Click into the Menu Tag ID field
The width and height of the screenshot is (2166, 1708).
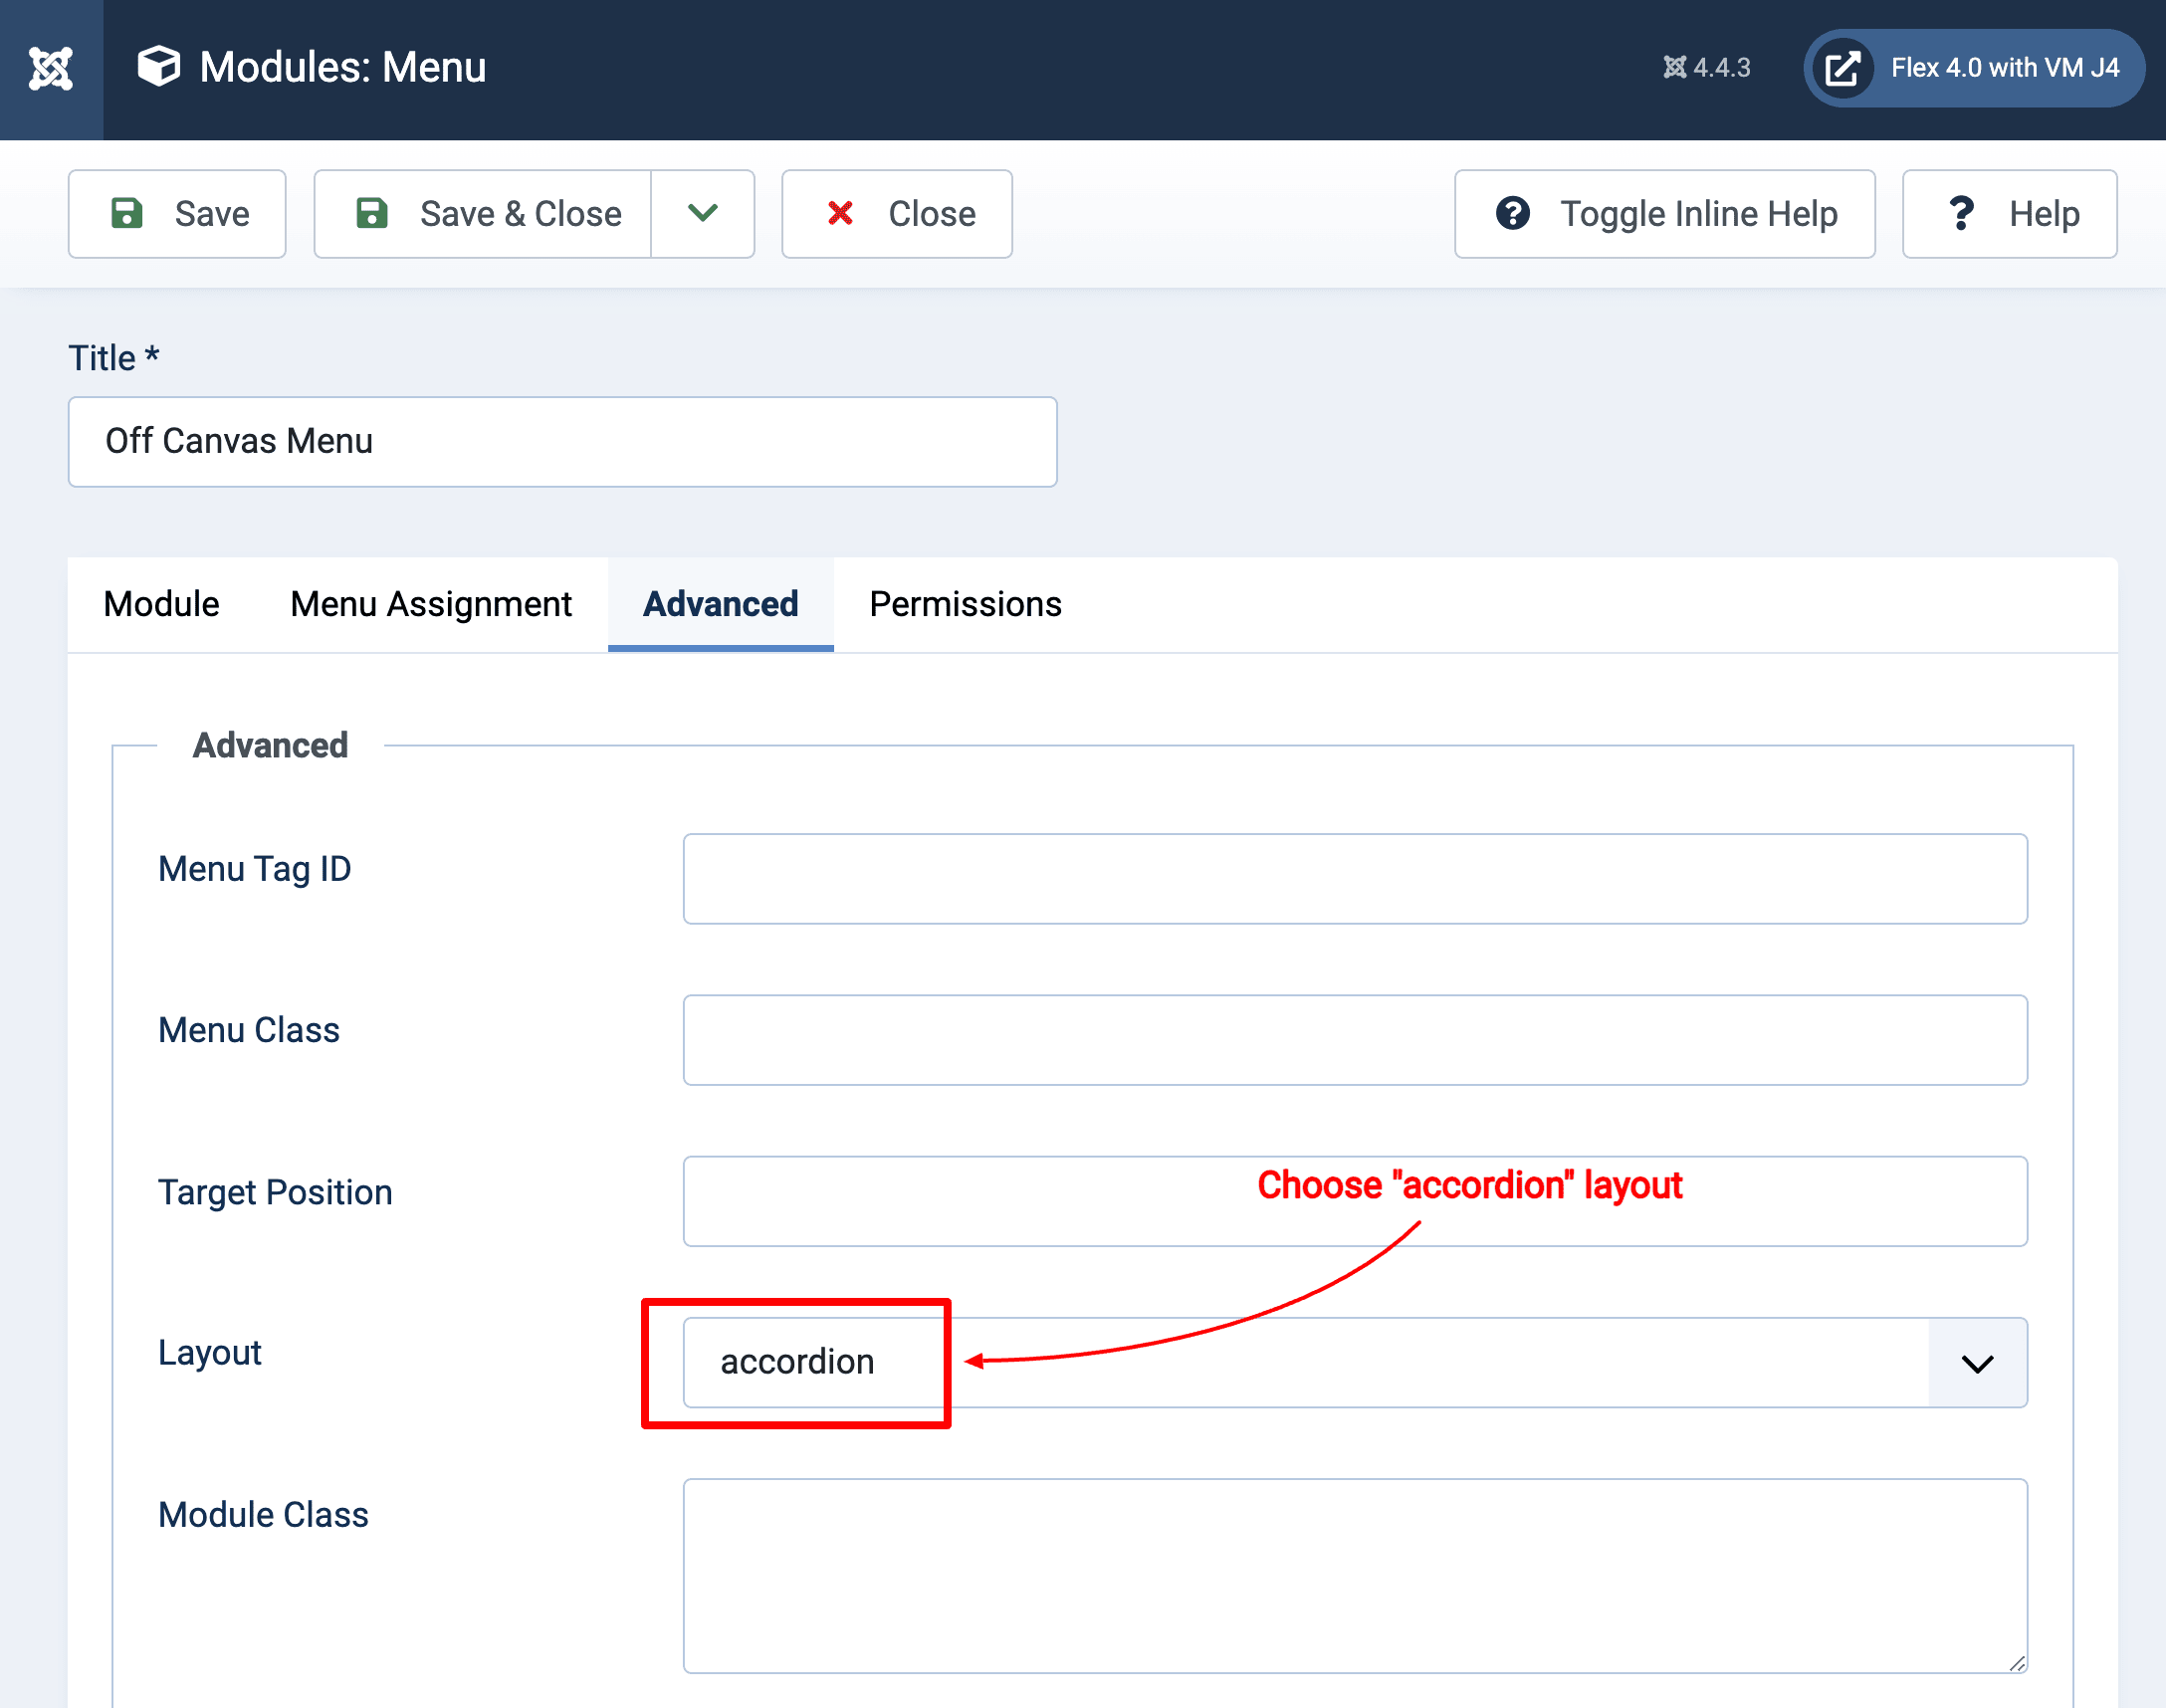(x=1354, y=879)
